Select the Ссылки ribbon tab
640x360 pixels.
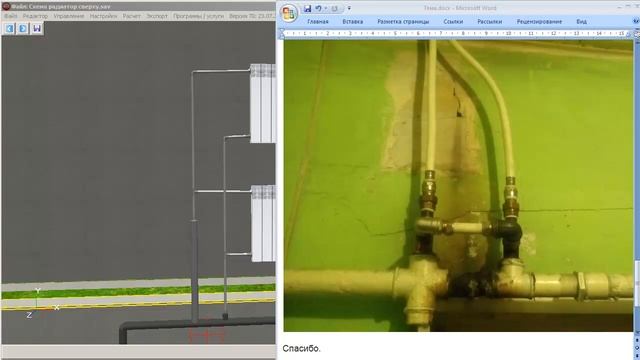tap(453, 22)
